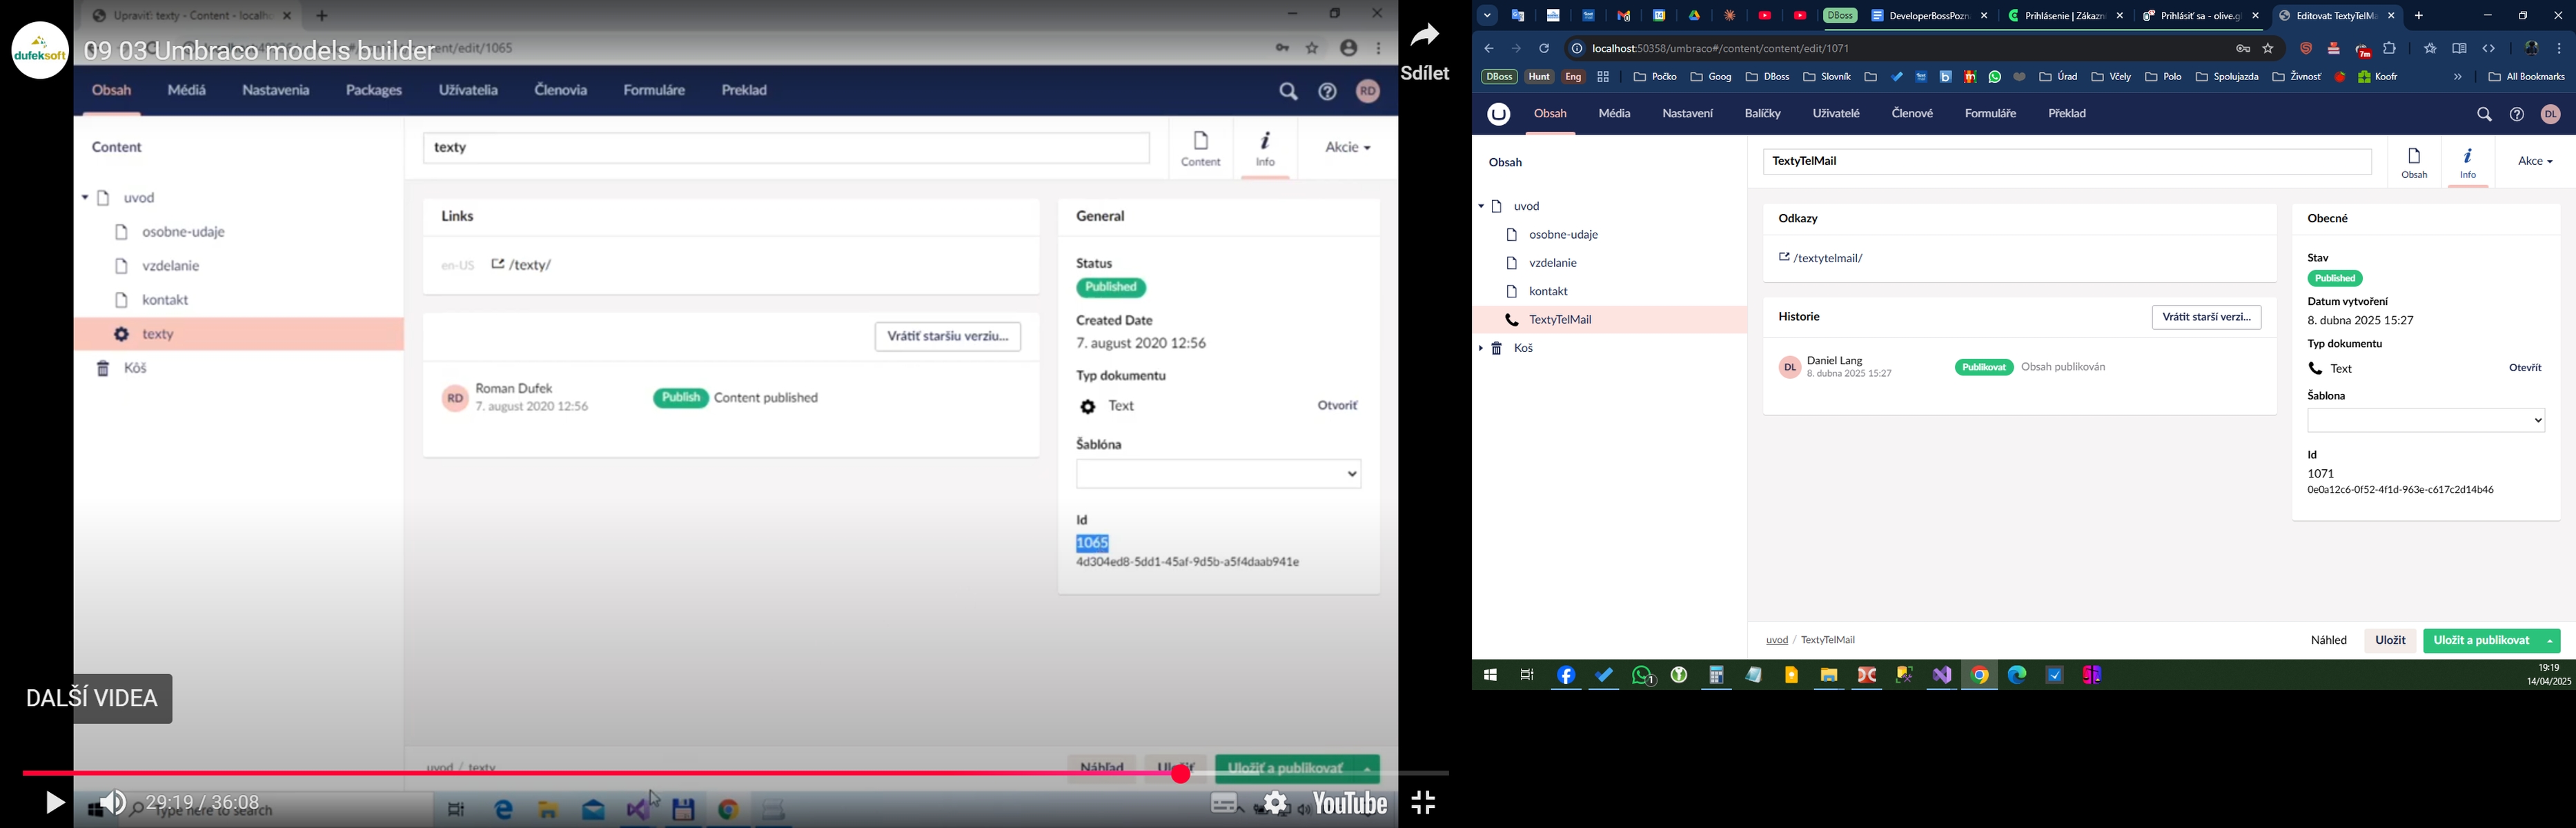This screenshot has width=2576, height=828.
Task: Click the Umbraco logo icon
Action: 1498,115
